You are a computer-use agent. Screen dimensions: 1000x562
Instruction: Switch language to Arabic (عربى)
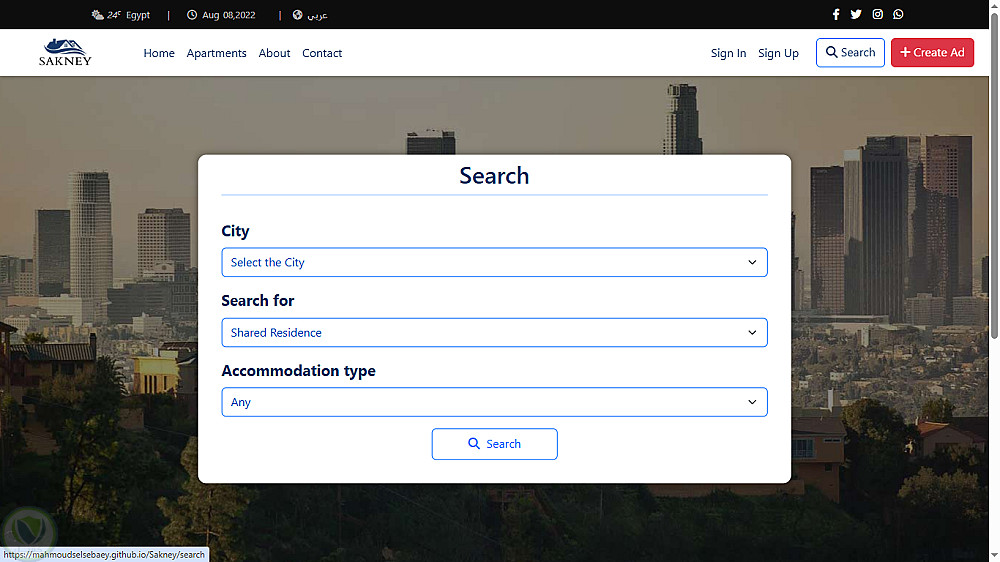[x=317, y=15]
